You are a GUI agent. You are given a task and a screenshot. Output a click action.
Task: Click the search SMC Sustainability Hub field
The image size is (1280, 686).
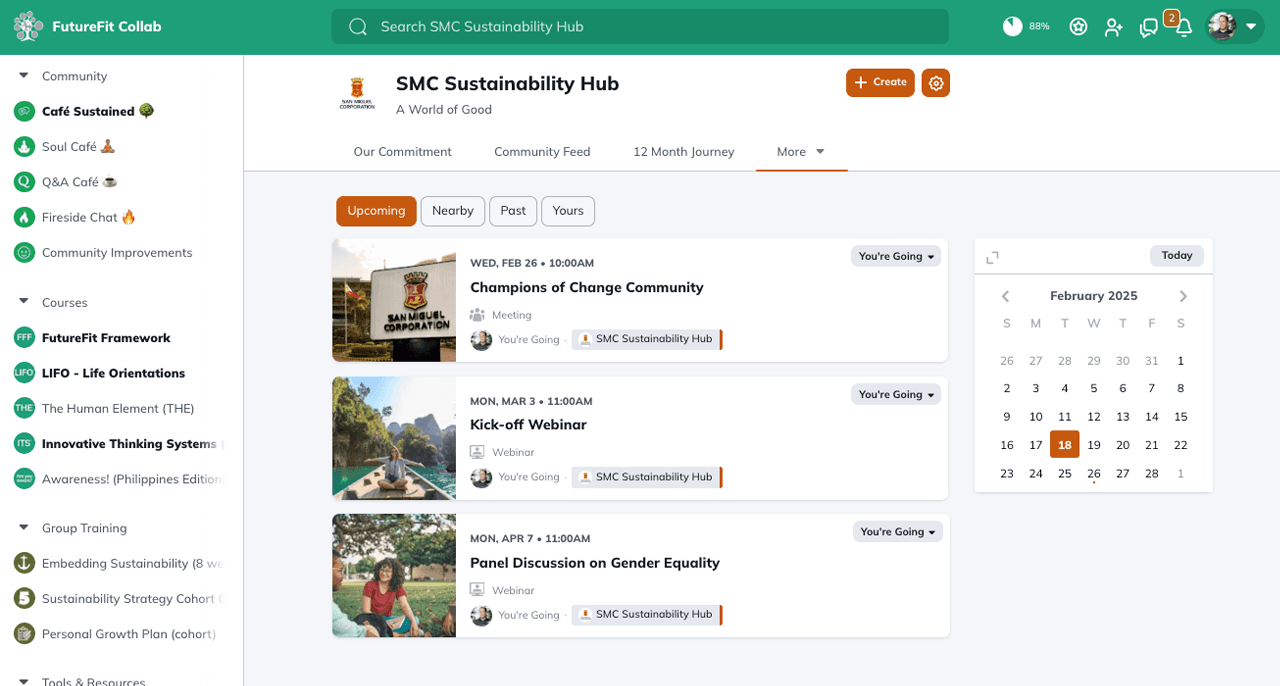click(x=640, y=27)
